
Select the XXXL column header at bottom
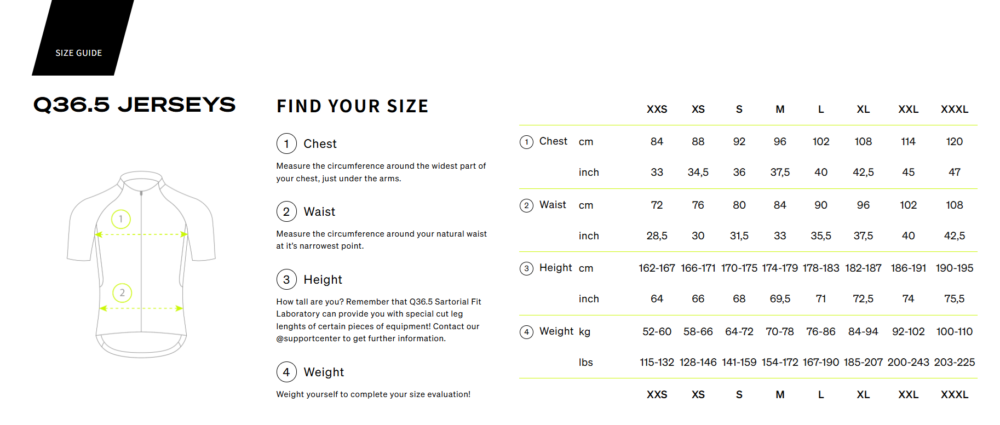954,394
